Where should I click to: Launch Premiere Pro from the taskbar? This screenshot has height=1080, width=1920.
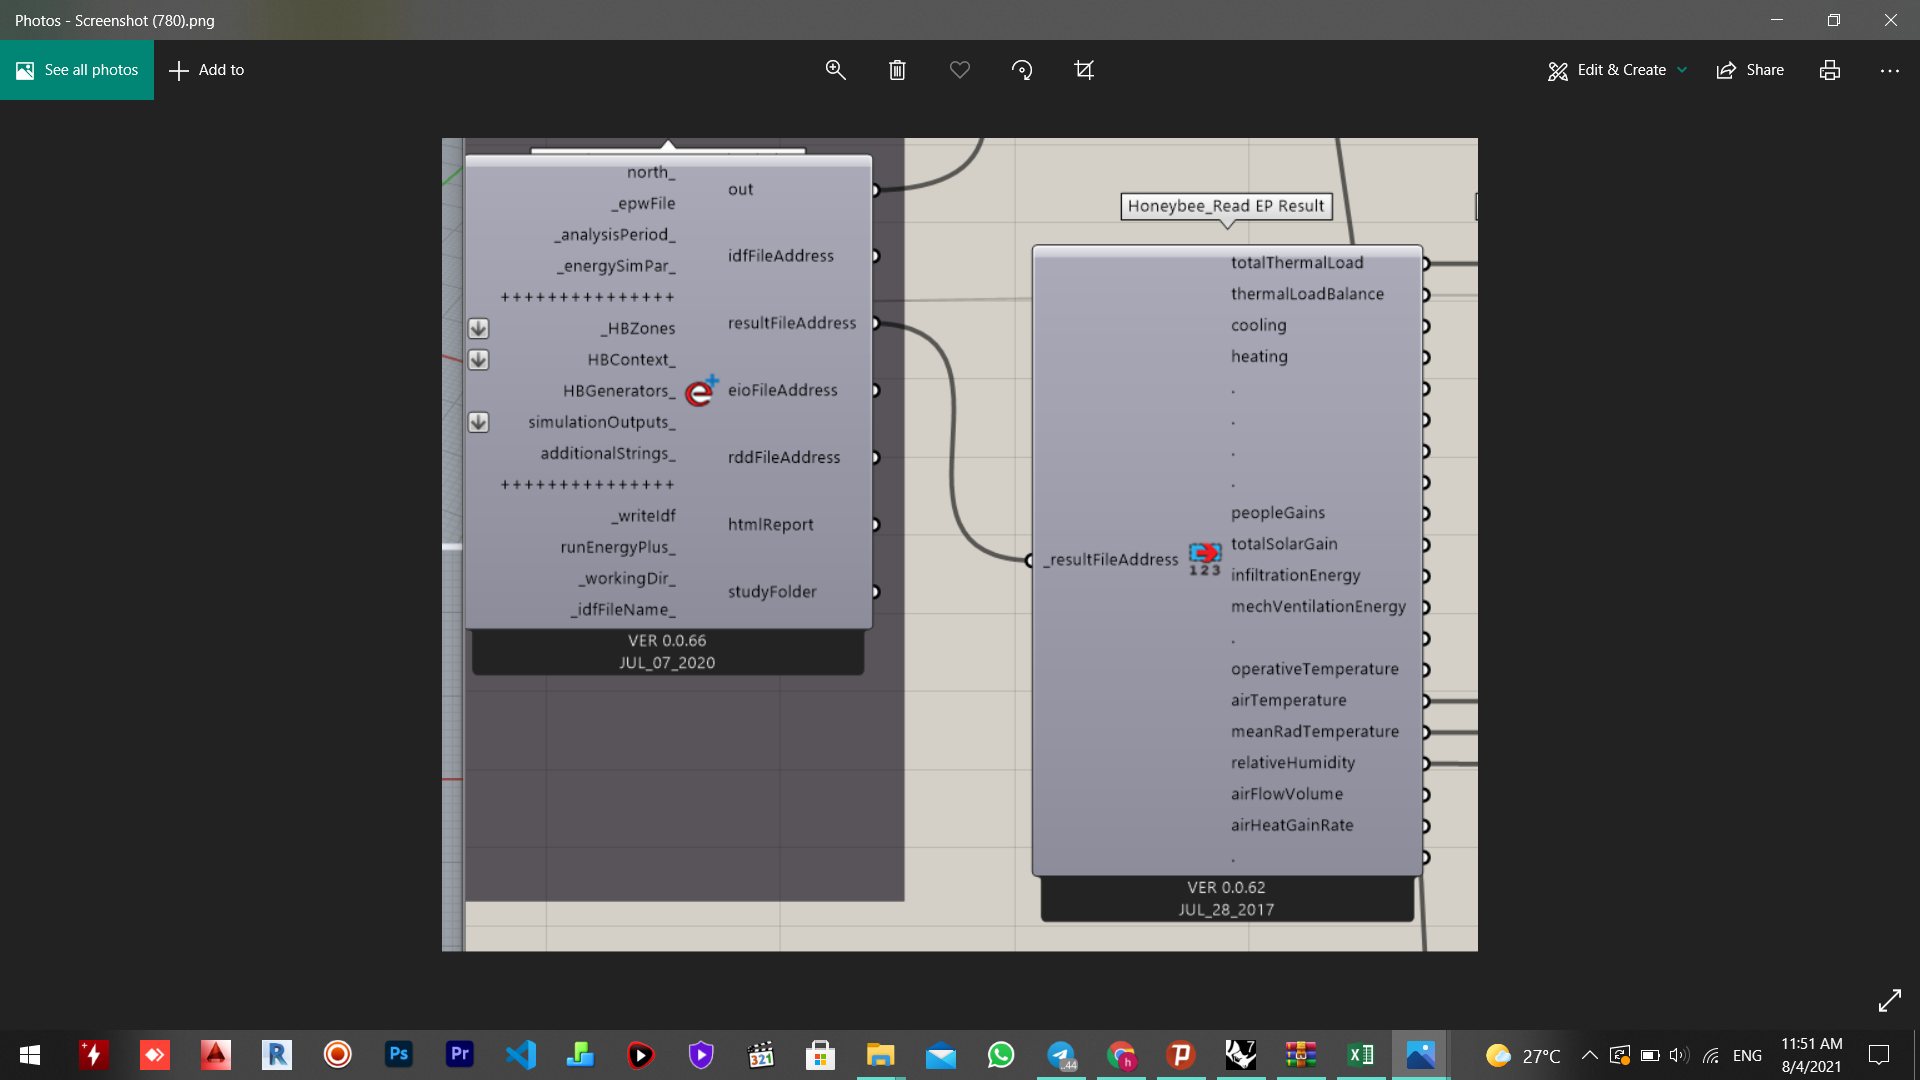[459, 1054]
